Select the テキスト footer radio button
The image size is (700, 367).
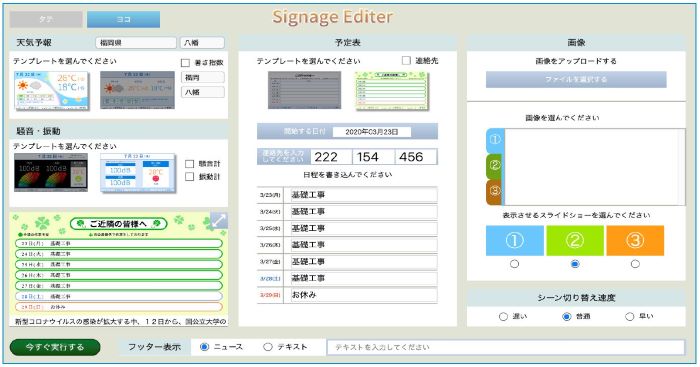coord(268,347)
